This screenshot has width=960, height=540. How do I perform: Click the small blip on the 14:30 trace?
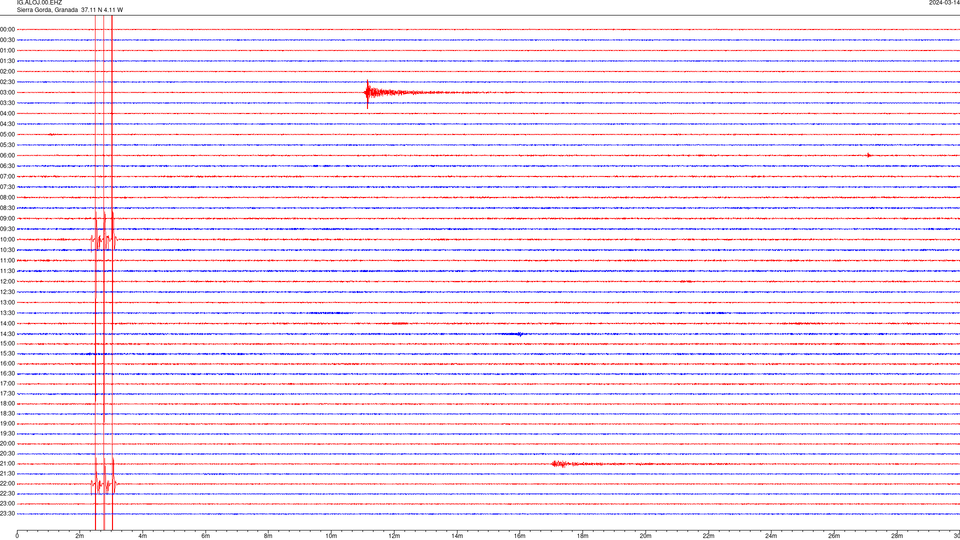pyautogui.click(x=519, y=334)
